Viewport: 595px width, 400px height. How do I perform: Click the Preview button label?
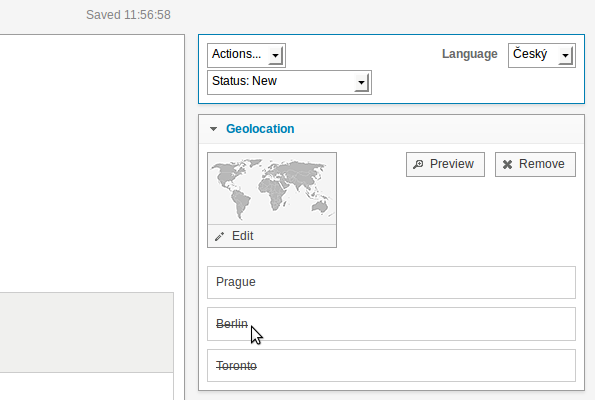pyautogui.click(x=452, y=164)
